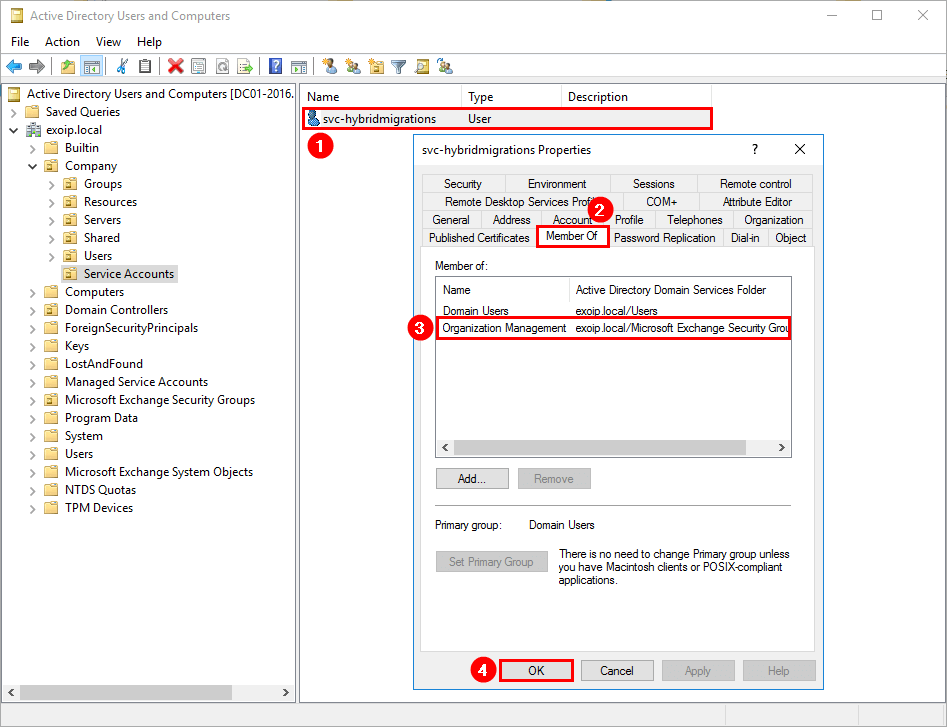Image resolution: width=947 pixels, height=727 pixels.
Task: Expand the Domain Controllers node
Action: 33,310
